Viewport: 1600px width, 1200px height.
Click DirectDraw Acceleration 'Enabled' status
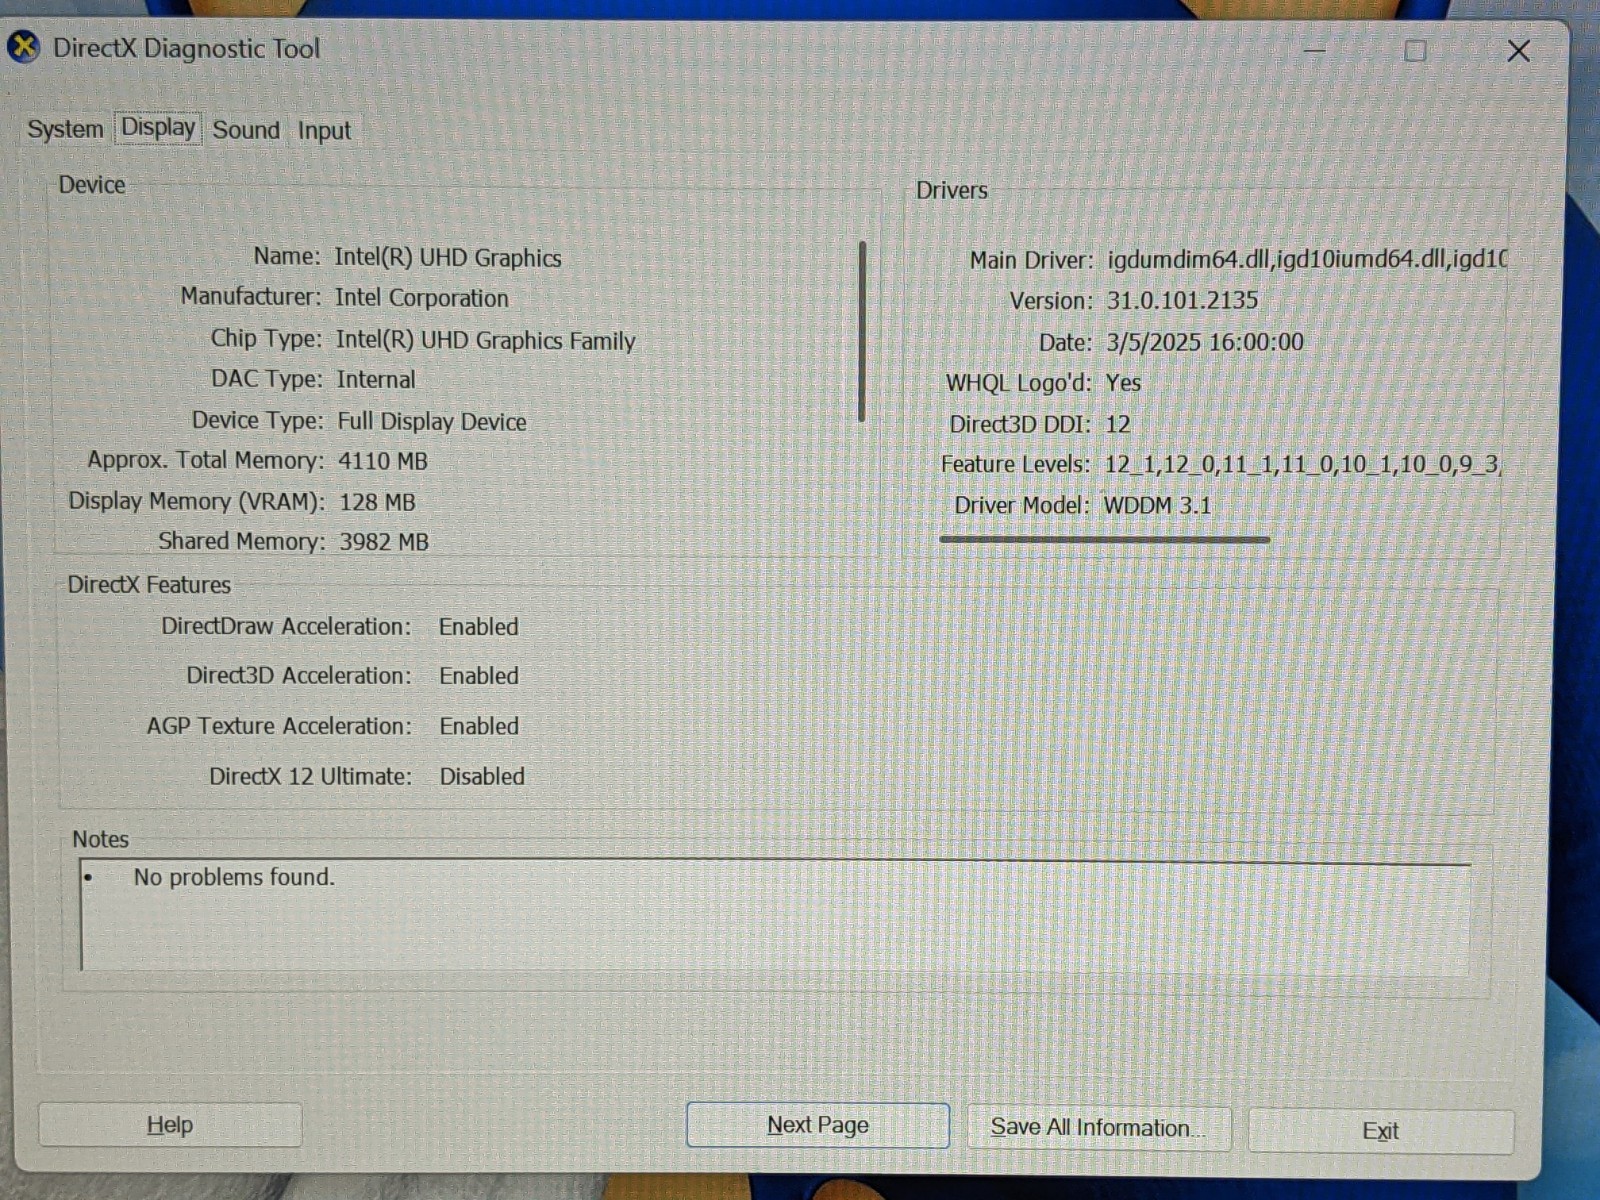pyautogui.click(x=478, y=627)
